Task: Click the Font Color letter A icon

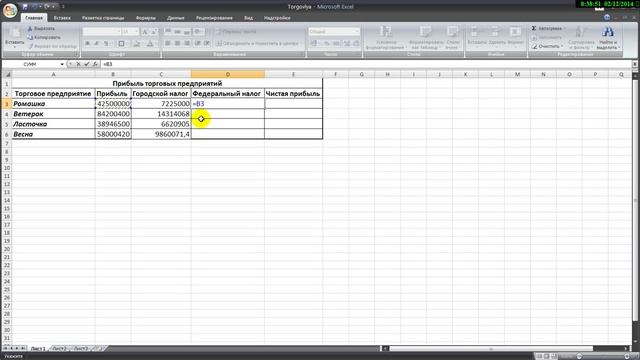Action: point(150,43)
